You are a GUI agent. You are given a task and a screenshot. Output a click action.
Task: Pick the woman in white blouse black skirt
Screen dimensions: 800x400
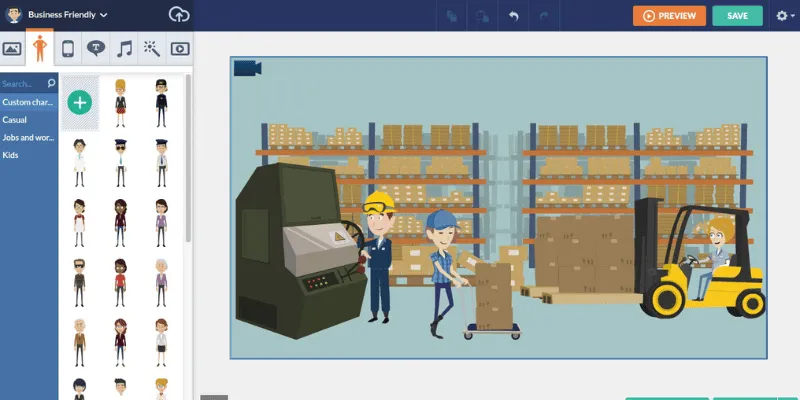tap(161, 342)
